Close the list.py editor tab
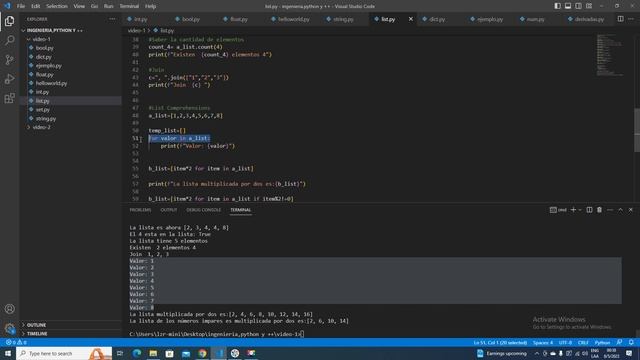 point(411,19)
